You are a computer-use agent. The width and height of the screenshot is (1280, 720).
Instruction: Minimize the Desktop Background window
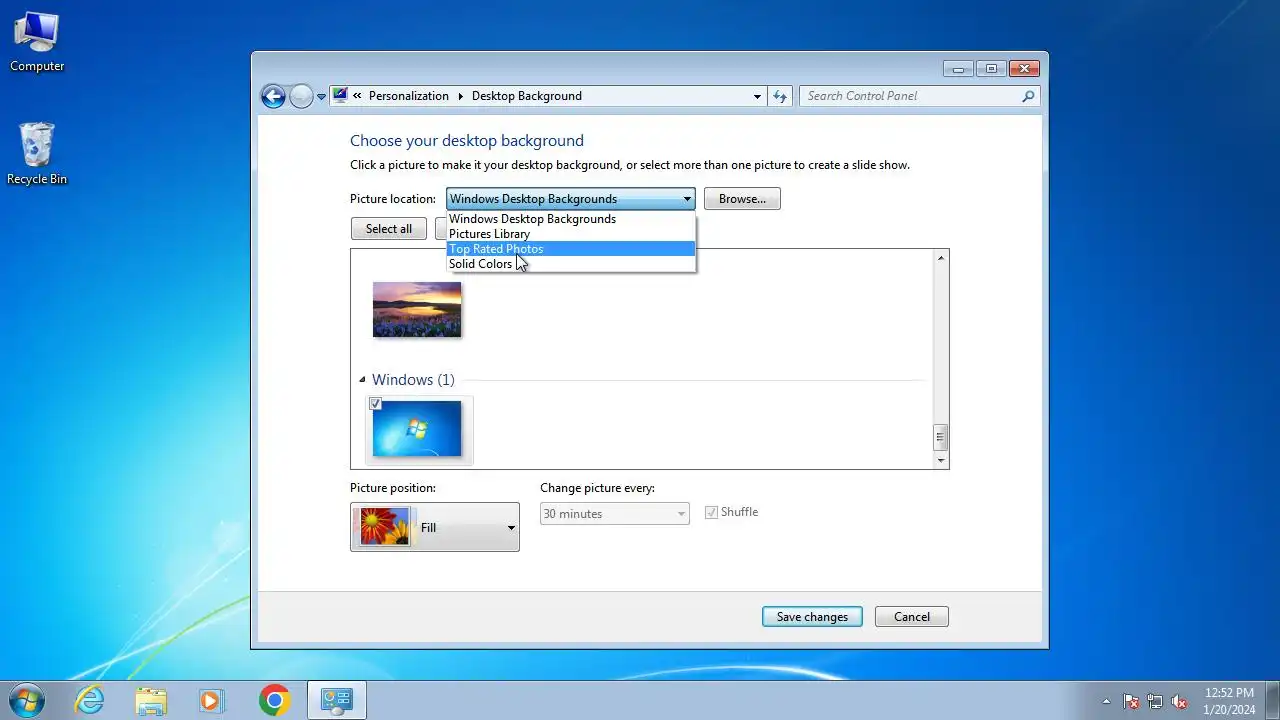tap(958, 68)
